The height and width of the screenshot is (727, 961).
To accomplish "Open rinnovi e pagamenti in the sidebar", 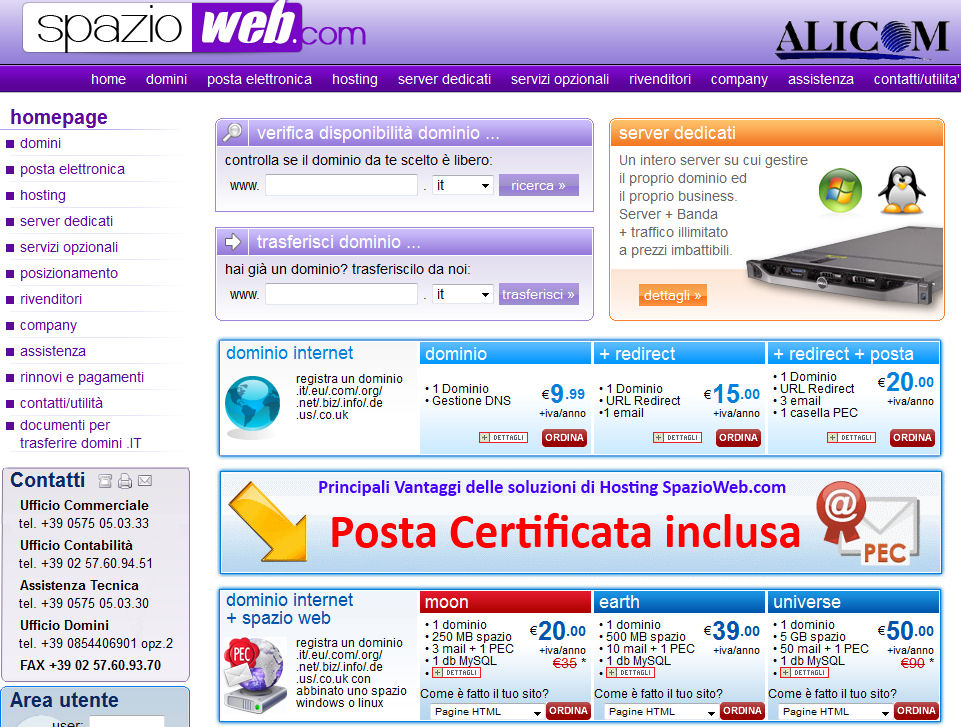I will (x=82, y=378).
